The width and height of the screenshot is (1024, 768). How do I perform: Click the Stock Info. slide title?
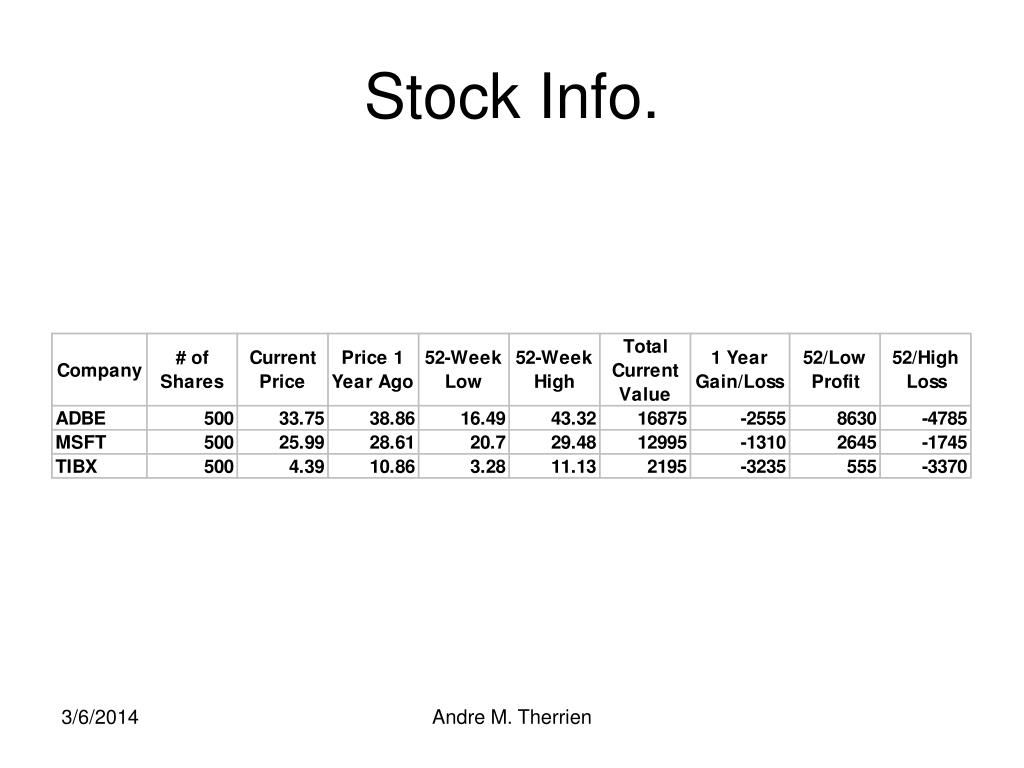tap(511, 97)
